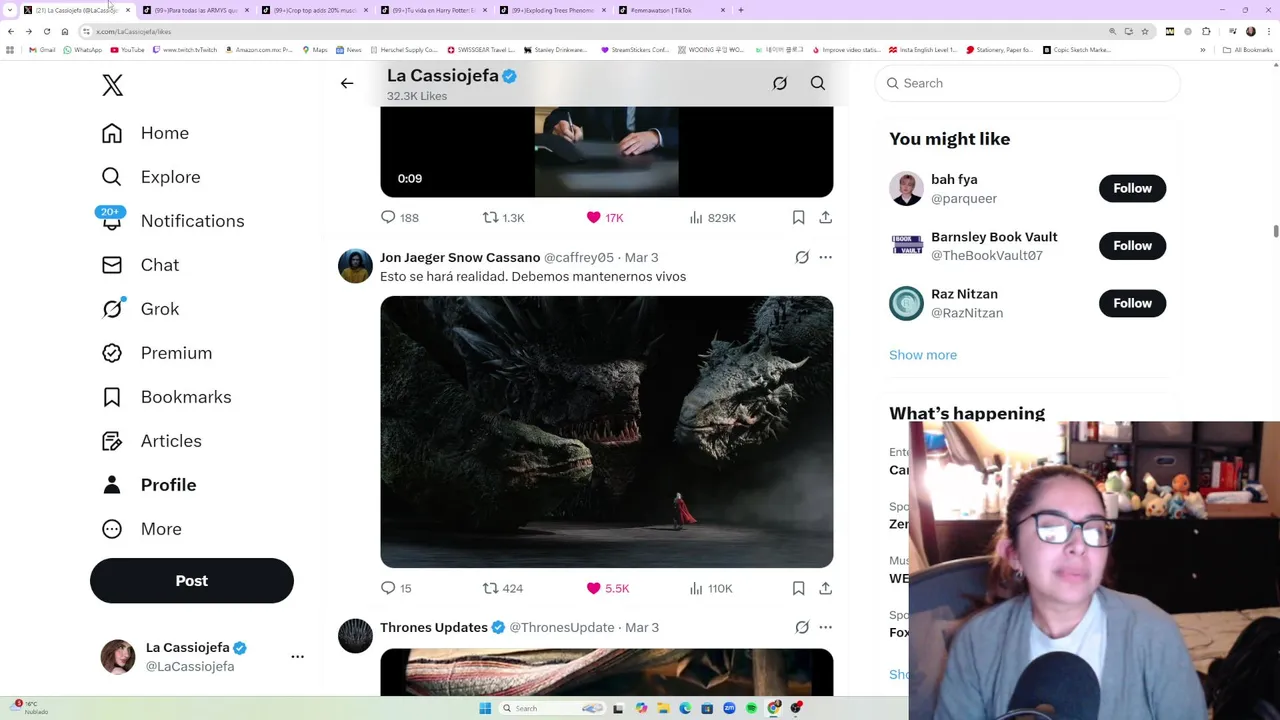1280x720 pixels.
Task: Open more options on Jon Jaeger's post
Action: tap(825, 258)
